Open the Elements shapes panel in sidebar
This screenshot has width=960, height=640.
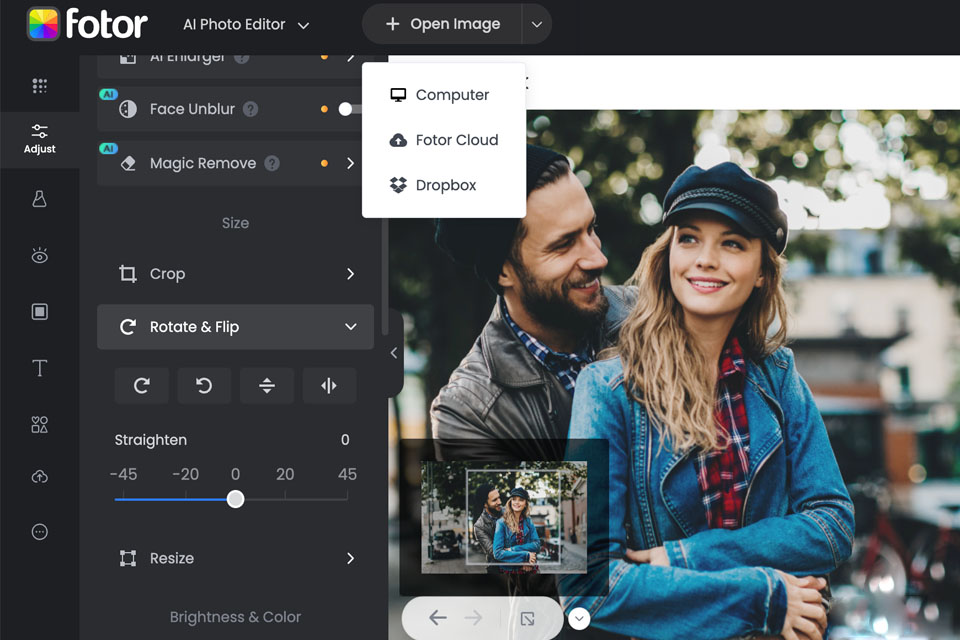40,425
